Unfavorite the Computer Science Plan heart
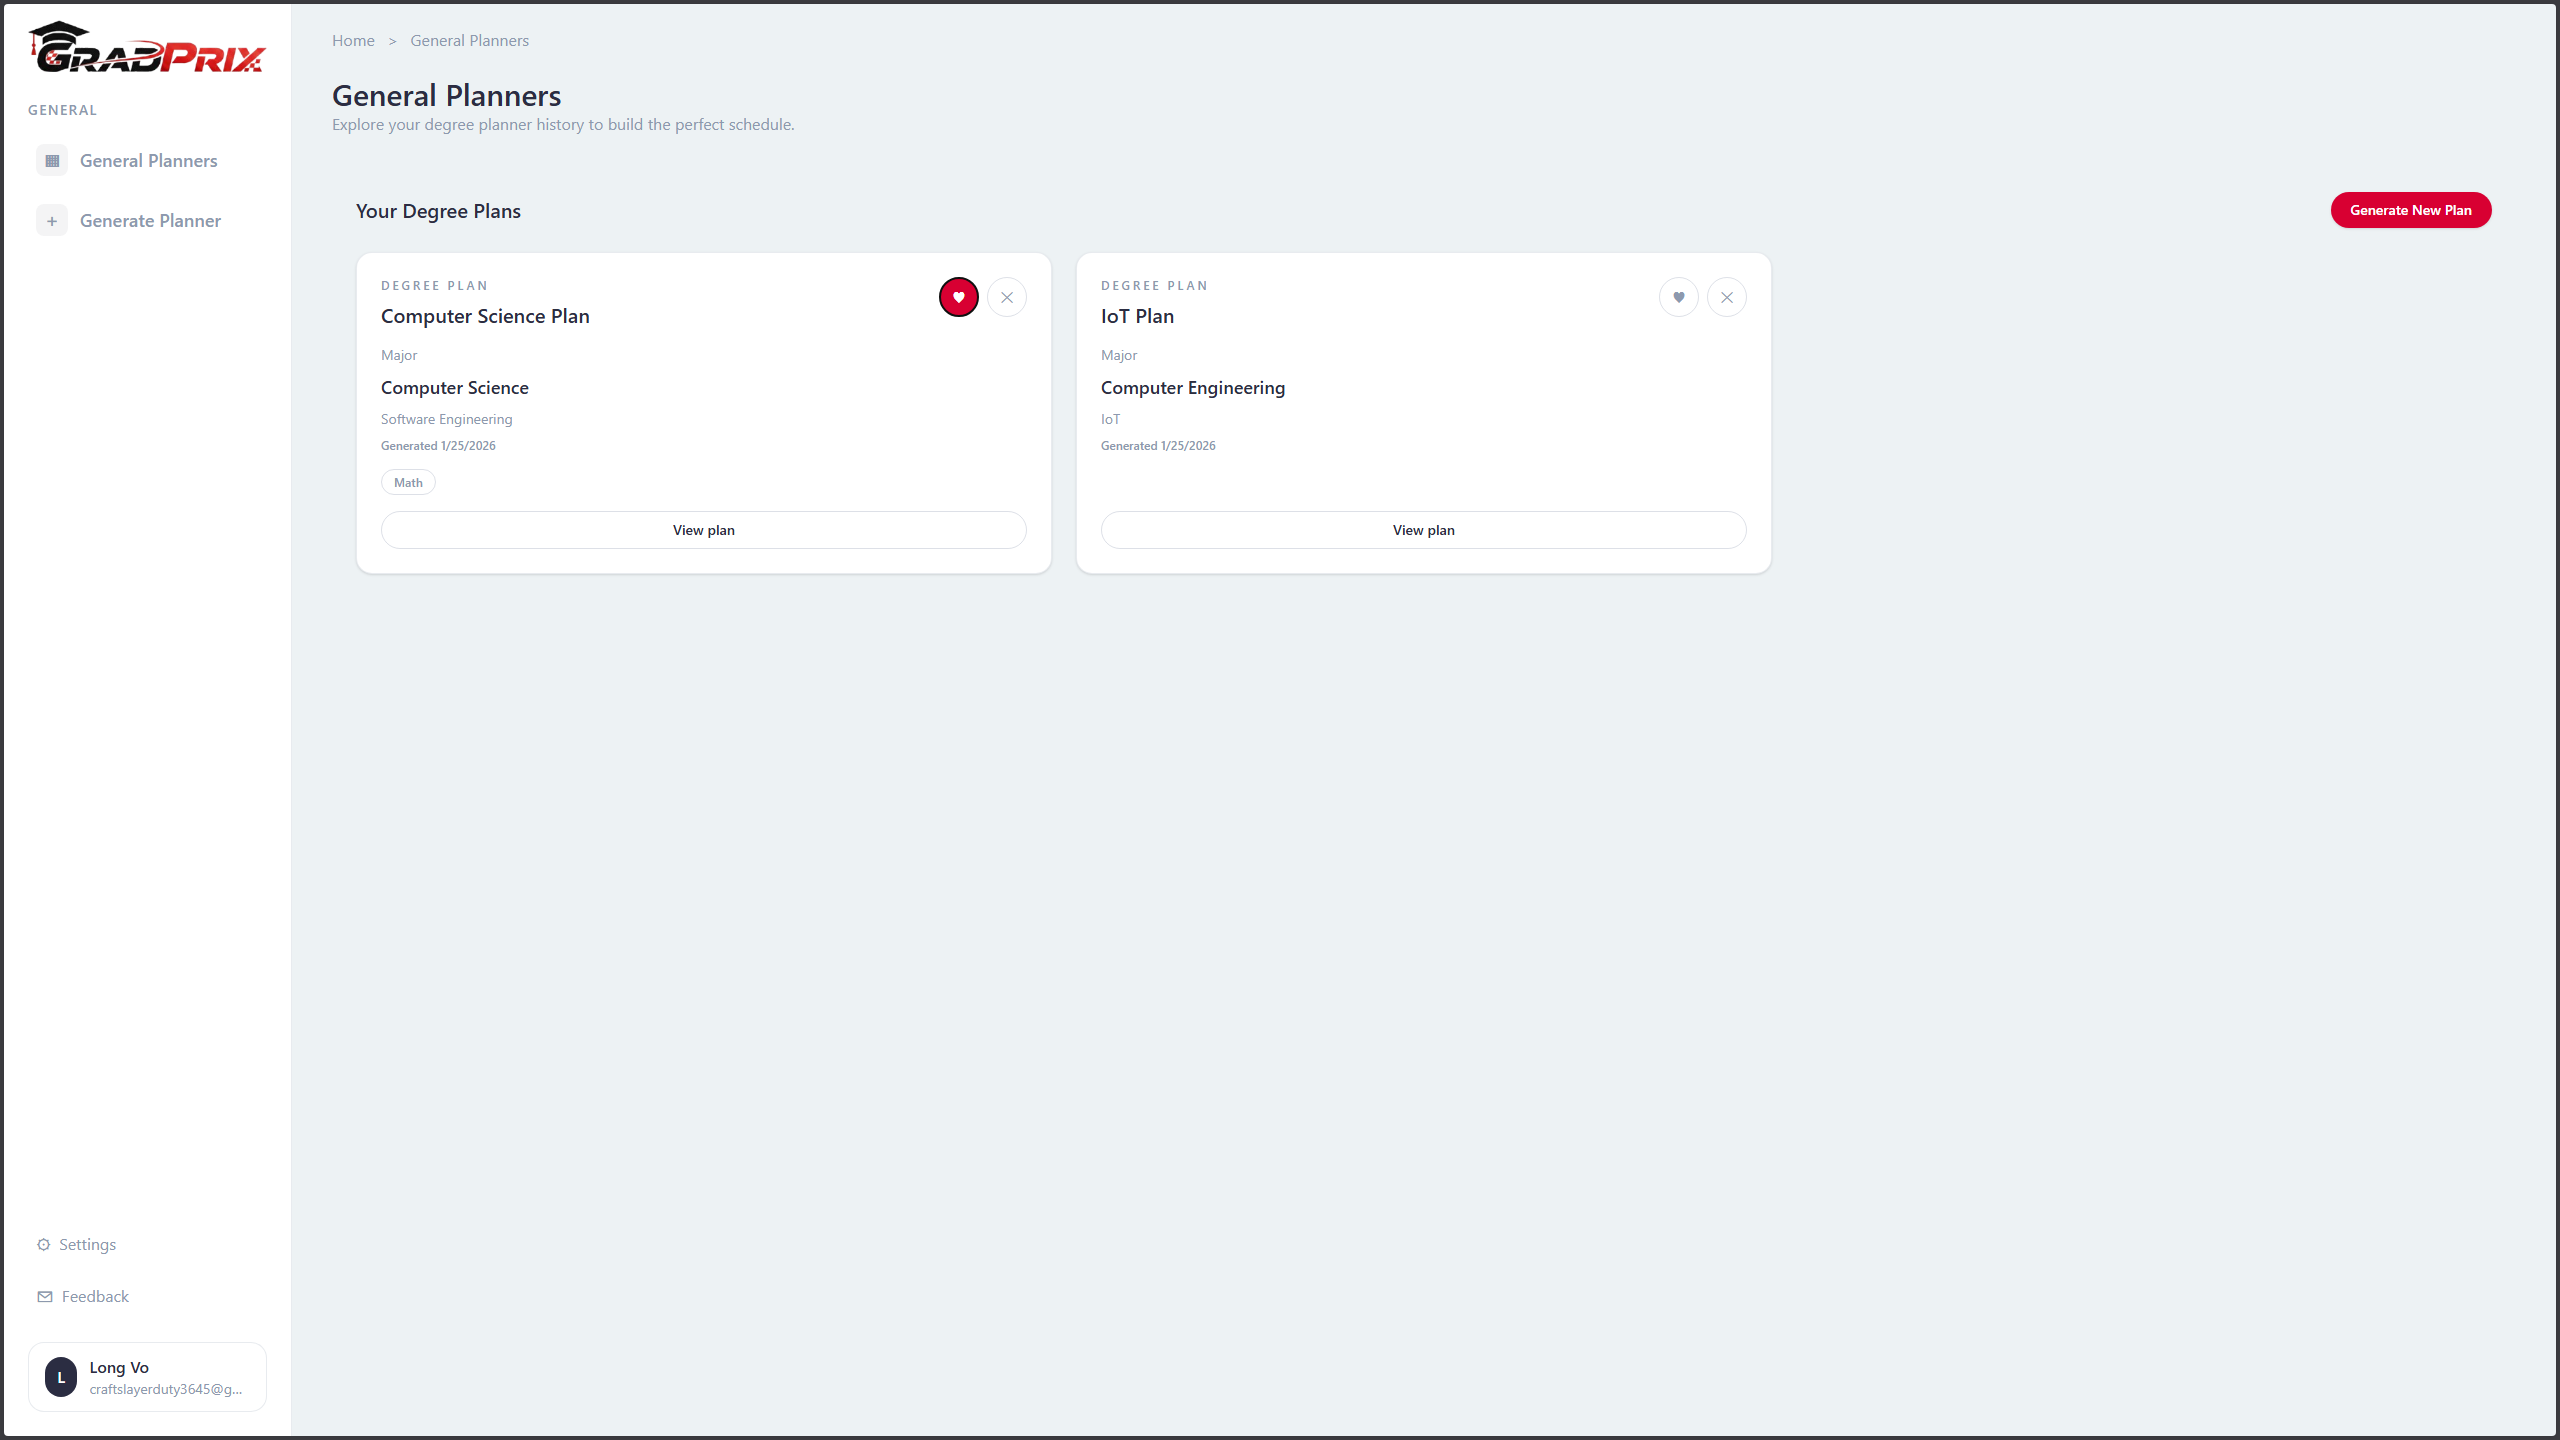 (x=958, y=297)
